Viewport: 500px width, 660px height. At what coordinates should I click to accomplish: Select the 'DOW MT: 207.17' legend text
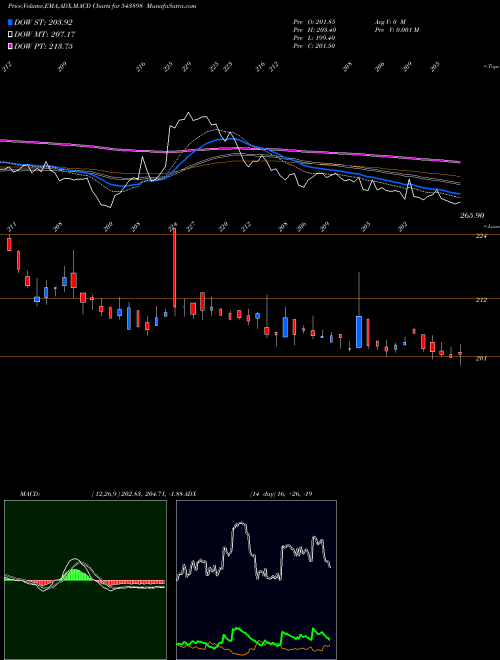tap(45, 34)
